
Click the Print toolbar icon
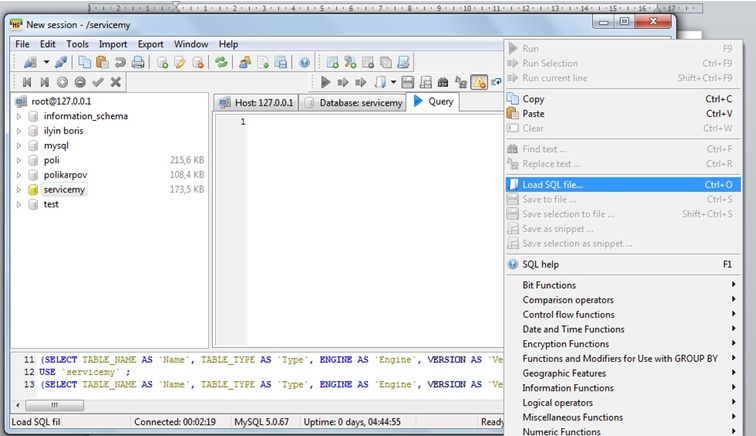coord(137,62)
